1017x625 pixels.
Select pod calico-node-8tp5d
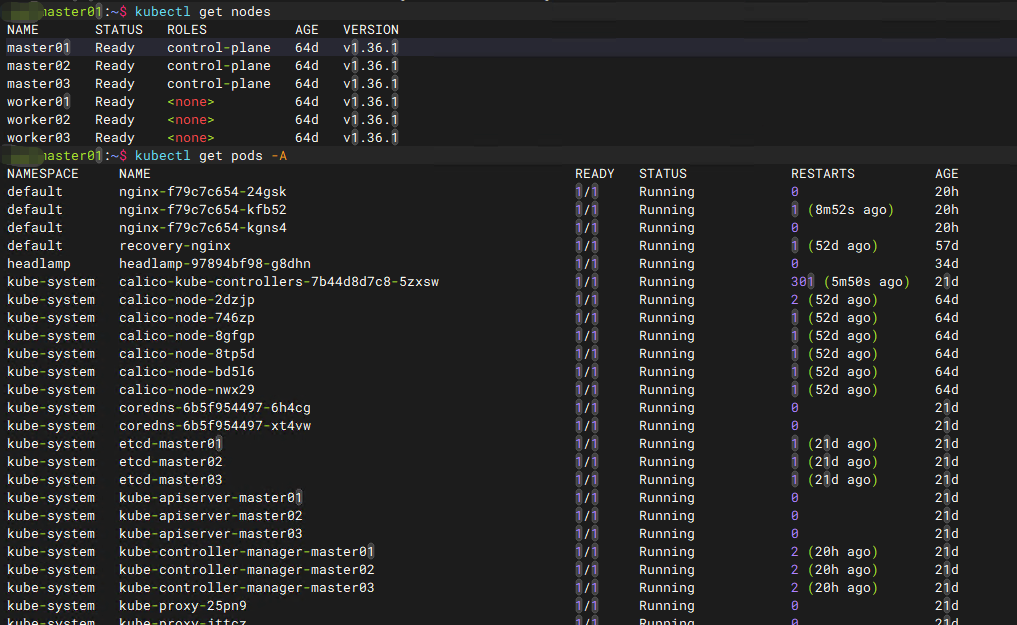point(187,354)
